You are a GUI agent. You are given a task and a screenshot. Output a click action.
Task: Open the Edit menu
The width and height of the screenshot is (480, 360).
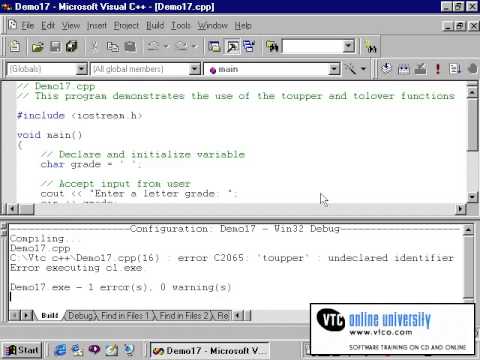[x=48, y=26]
